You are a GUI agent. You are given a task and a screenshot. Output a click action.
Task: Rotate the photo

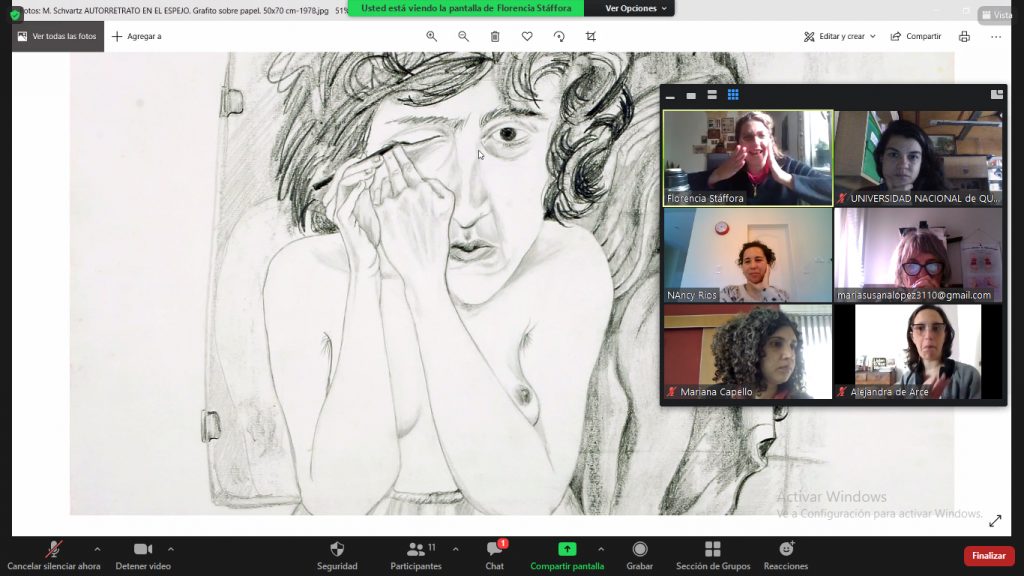click(559, 36)
